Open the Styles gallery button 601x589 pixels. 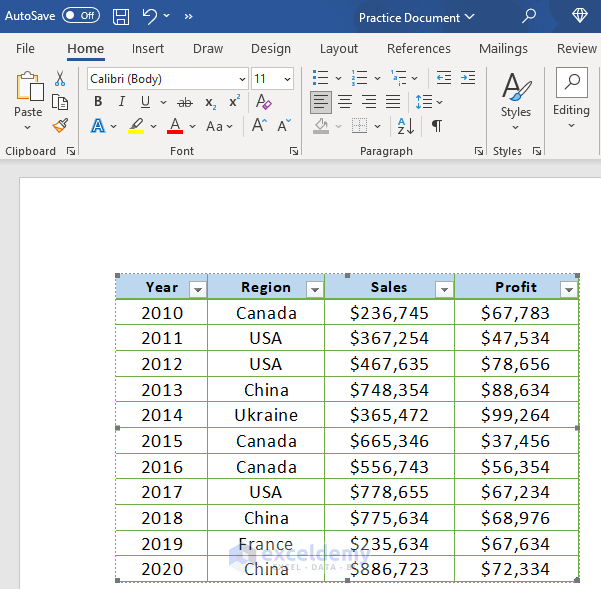516,100
